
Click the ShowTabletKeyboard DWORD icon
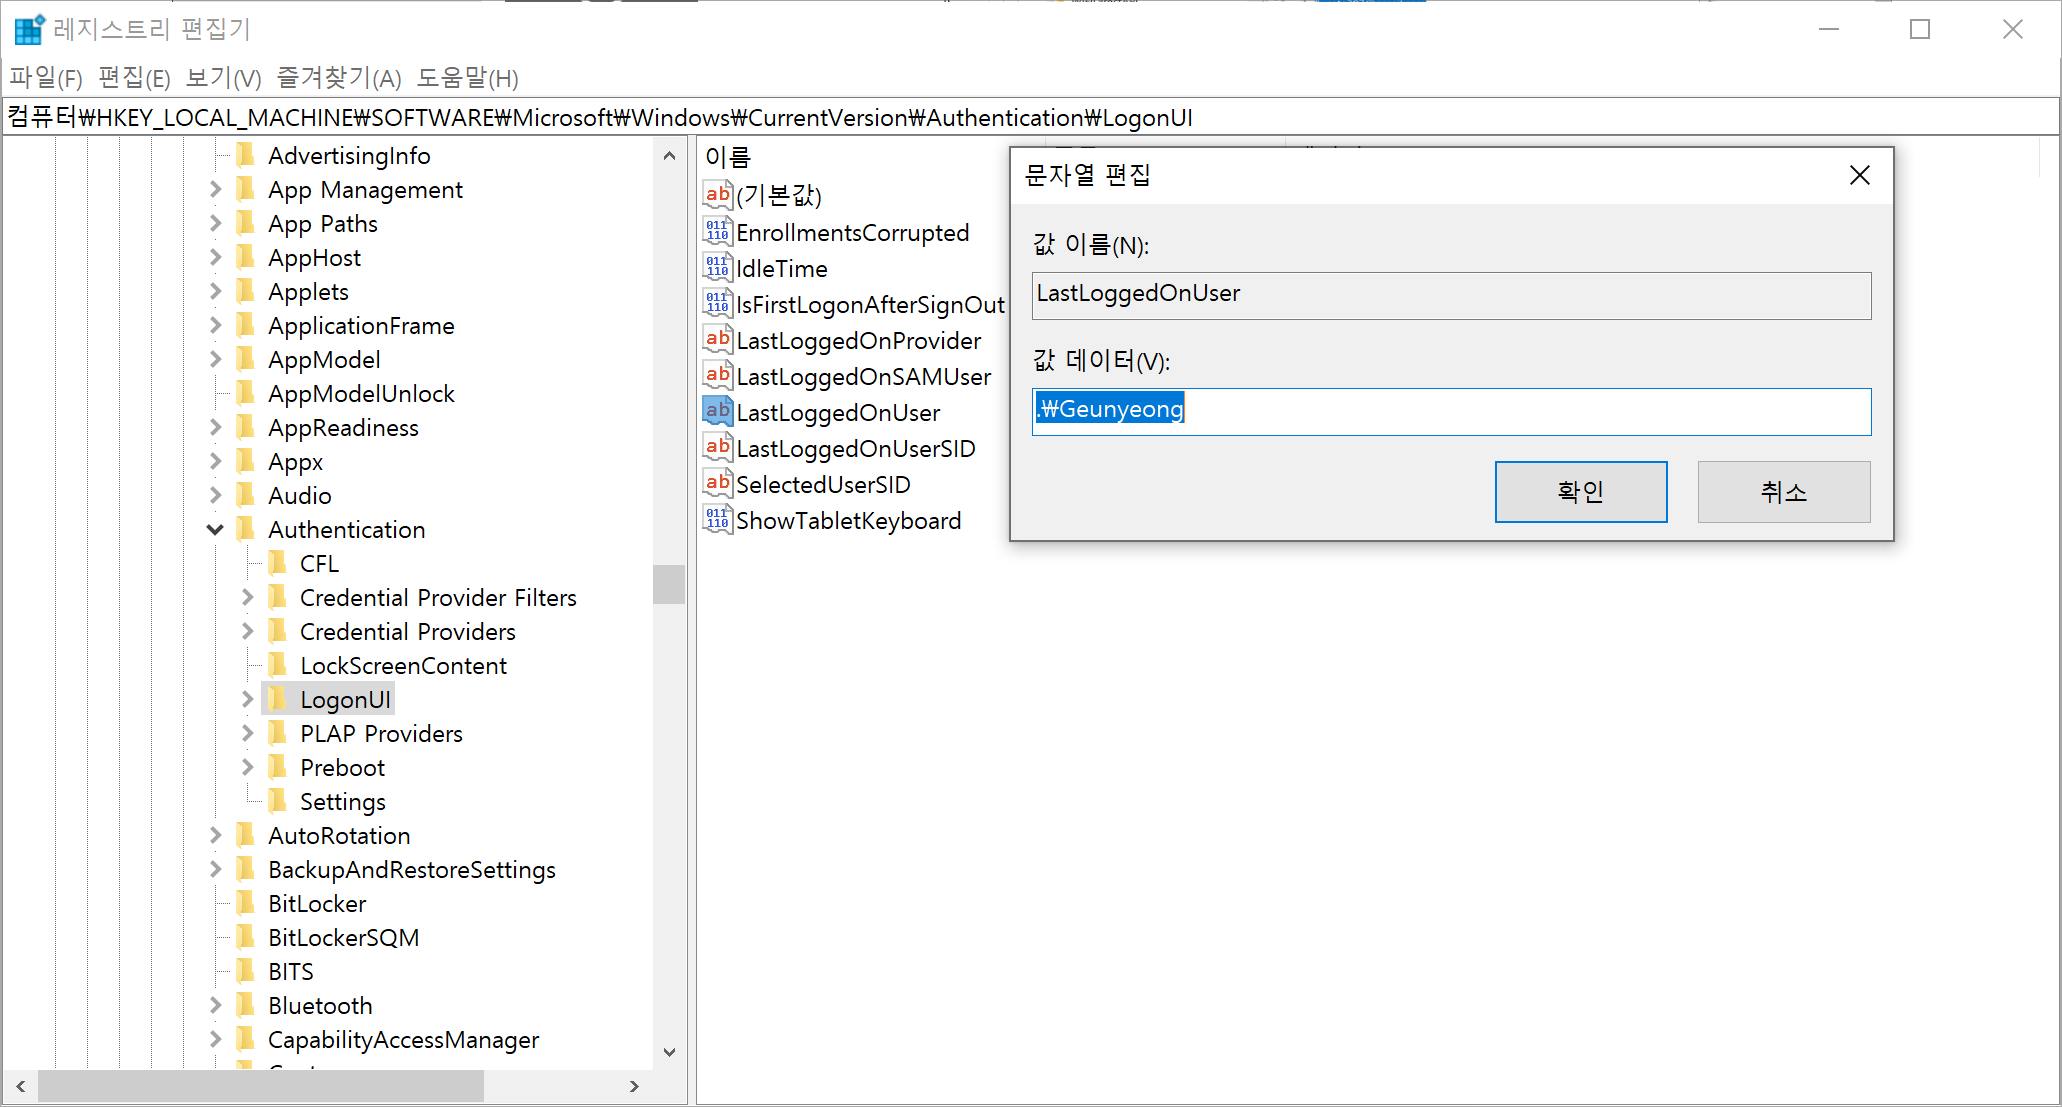pos(717,520)
